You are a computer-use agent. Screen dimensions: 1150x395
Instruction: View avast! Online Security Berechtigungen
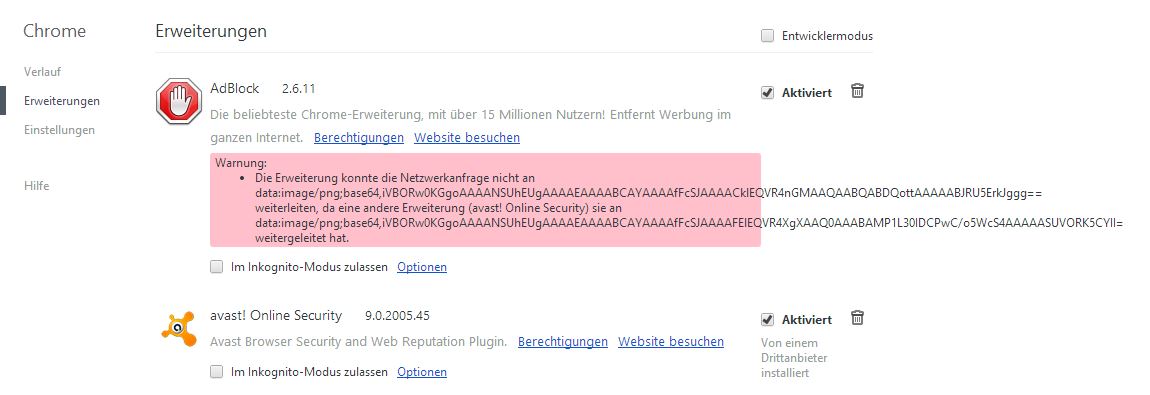coord(563,342)
